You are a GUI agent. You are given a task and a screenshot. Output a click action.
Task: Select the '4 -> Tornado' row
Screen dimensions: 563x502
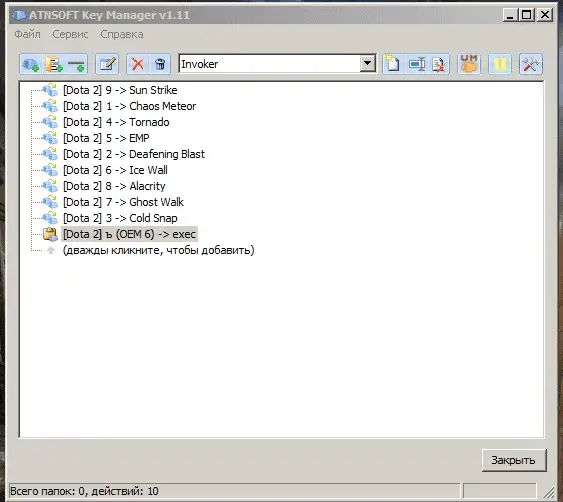click(116, 122)
